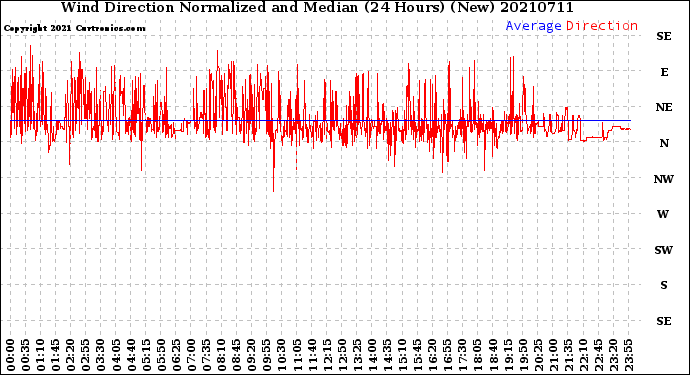690x375 pixels.
Task: Click the "09:55" time axis label
Action: tap(267, 355)
